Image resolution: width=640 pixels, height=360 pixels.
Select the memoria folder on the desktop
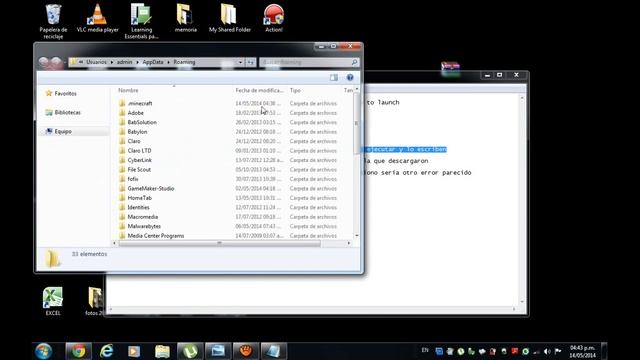(185, 18)
